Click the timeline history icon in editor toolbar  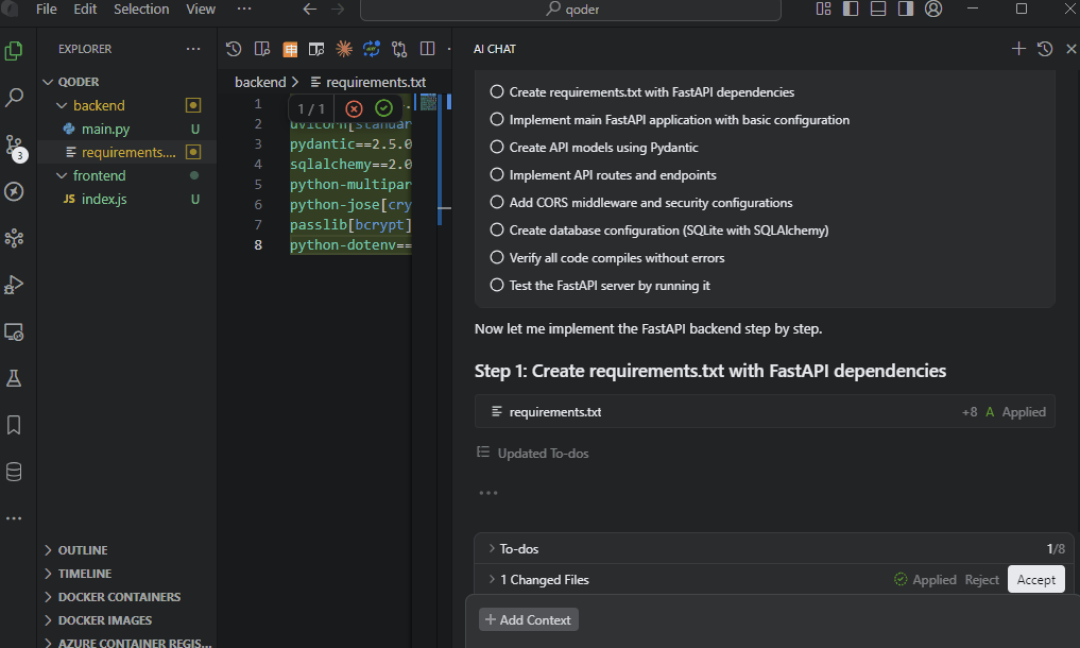click(233, 49)
